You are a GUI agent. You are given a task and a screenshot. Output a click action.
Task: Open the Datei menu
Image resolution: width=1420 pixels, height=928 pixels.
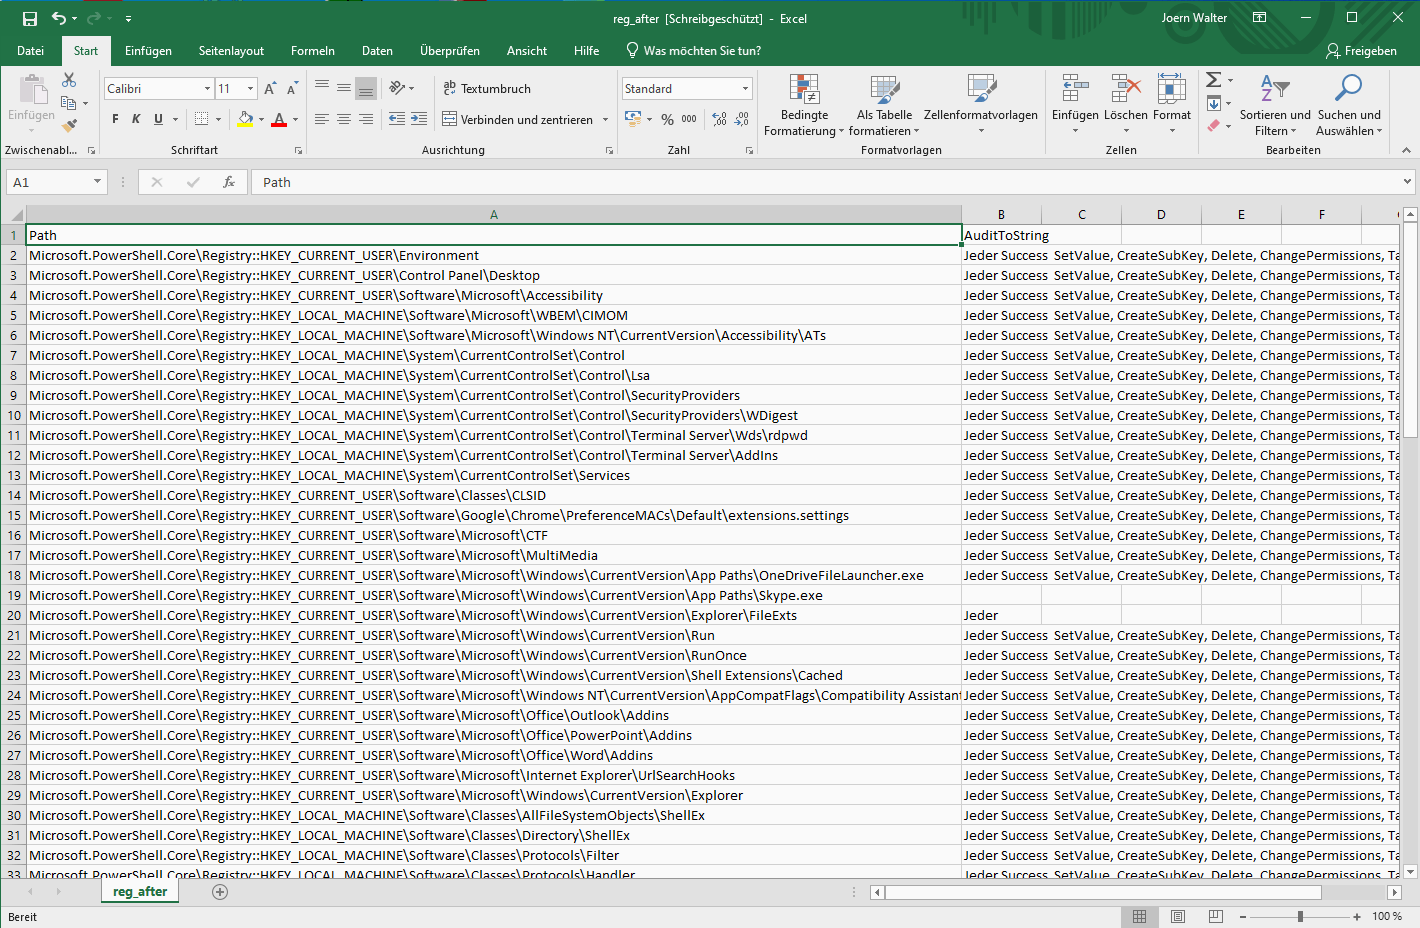tap(30, 51)
